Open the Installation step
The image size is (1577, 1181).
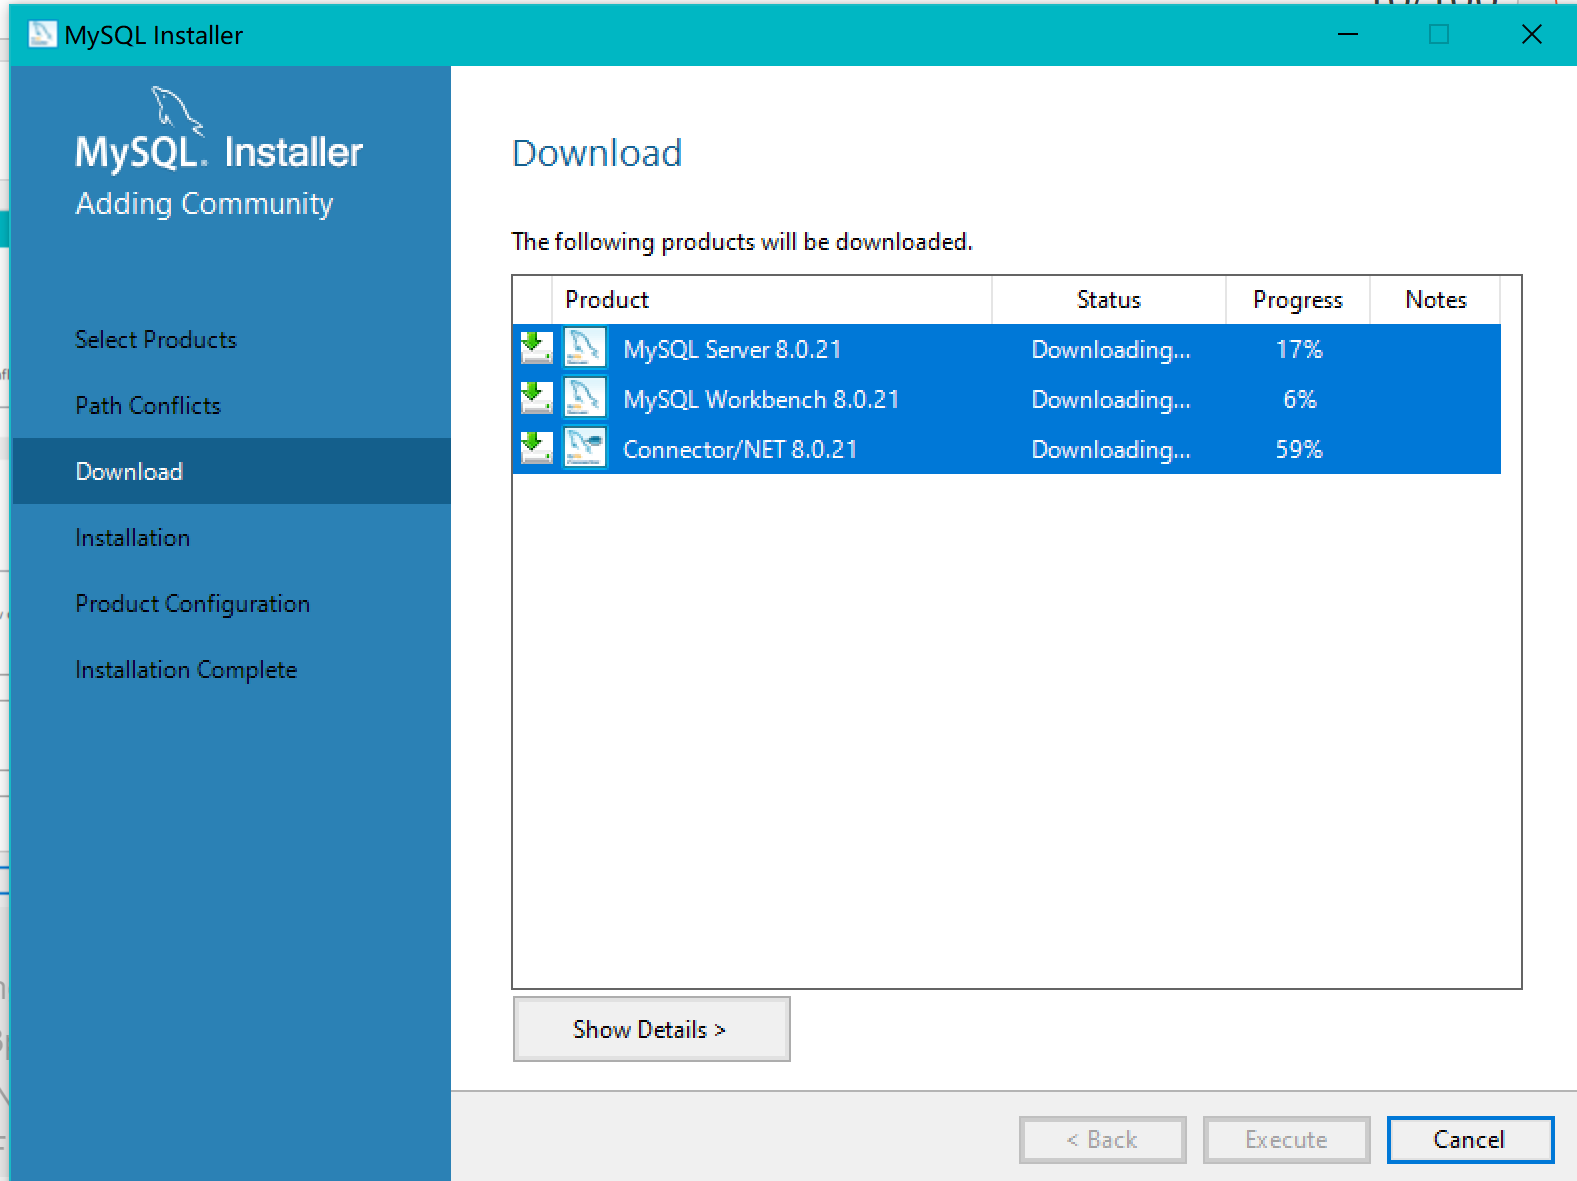click(133, 538)
